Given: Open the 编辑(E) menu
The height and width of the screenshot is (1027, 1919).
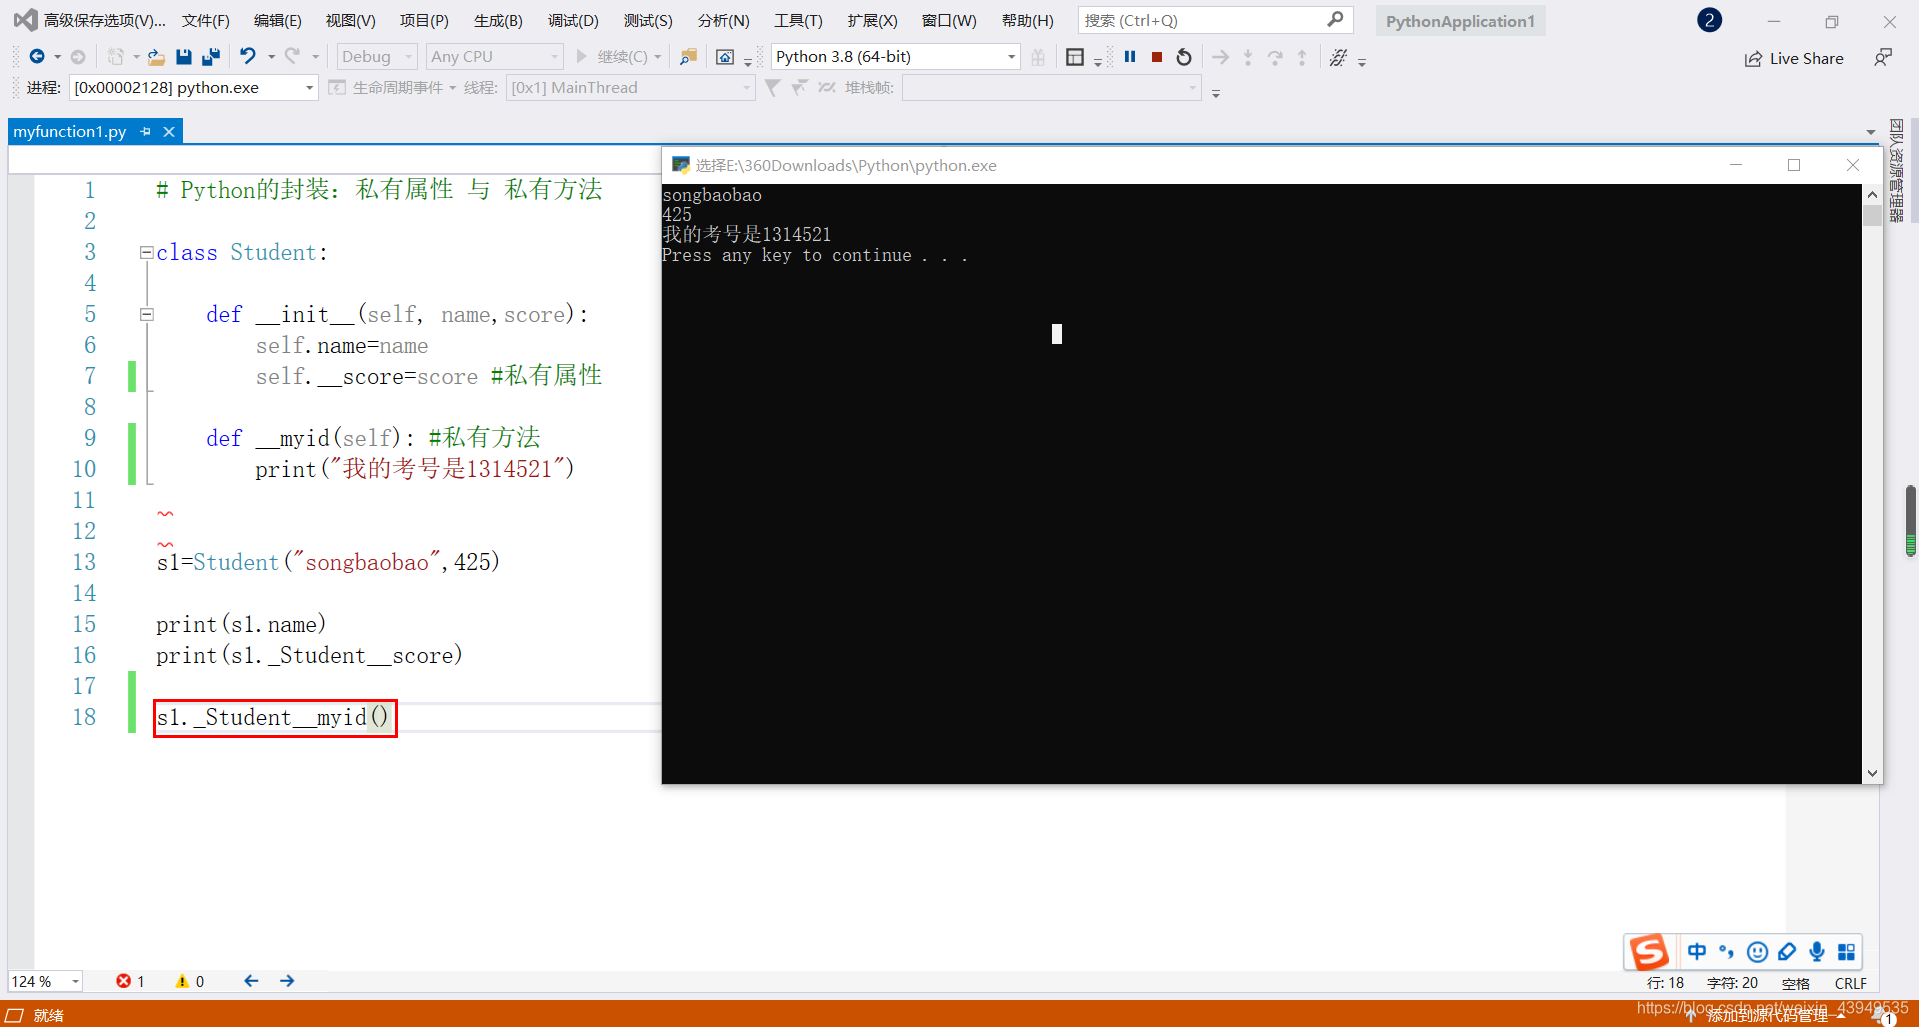Looking at the screenshot, I should 278,20.
